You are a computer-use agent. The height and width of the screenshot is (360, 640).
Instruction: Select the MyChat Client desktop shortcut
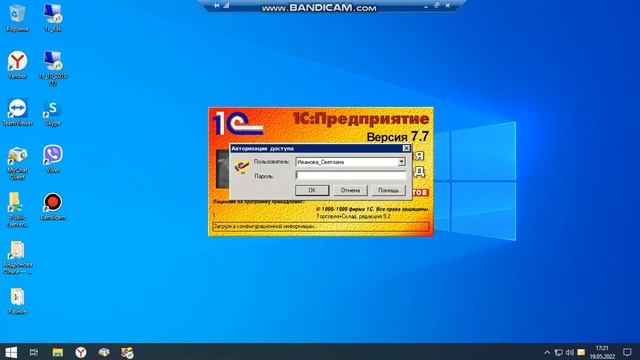point(17,163)
